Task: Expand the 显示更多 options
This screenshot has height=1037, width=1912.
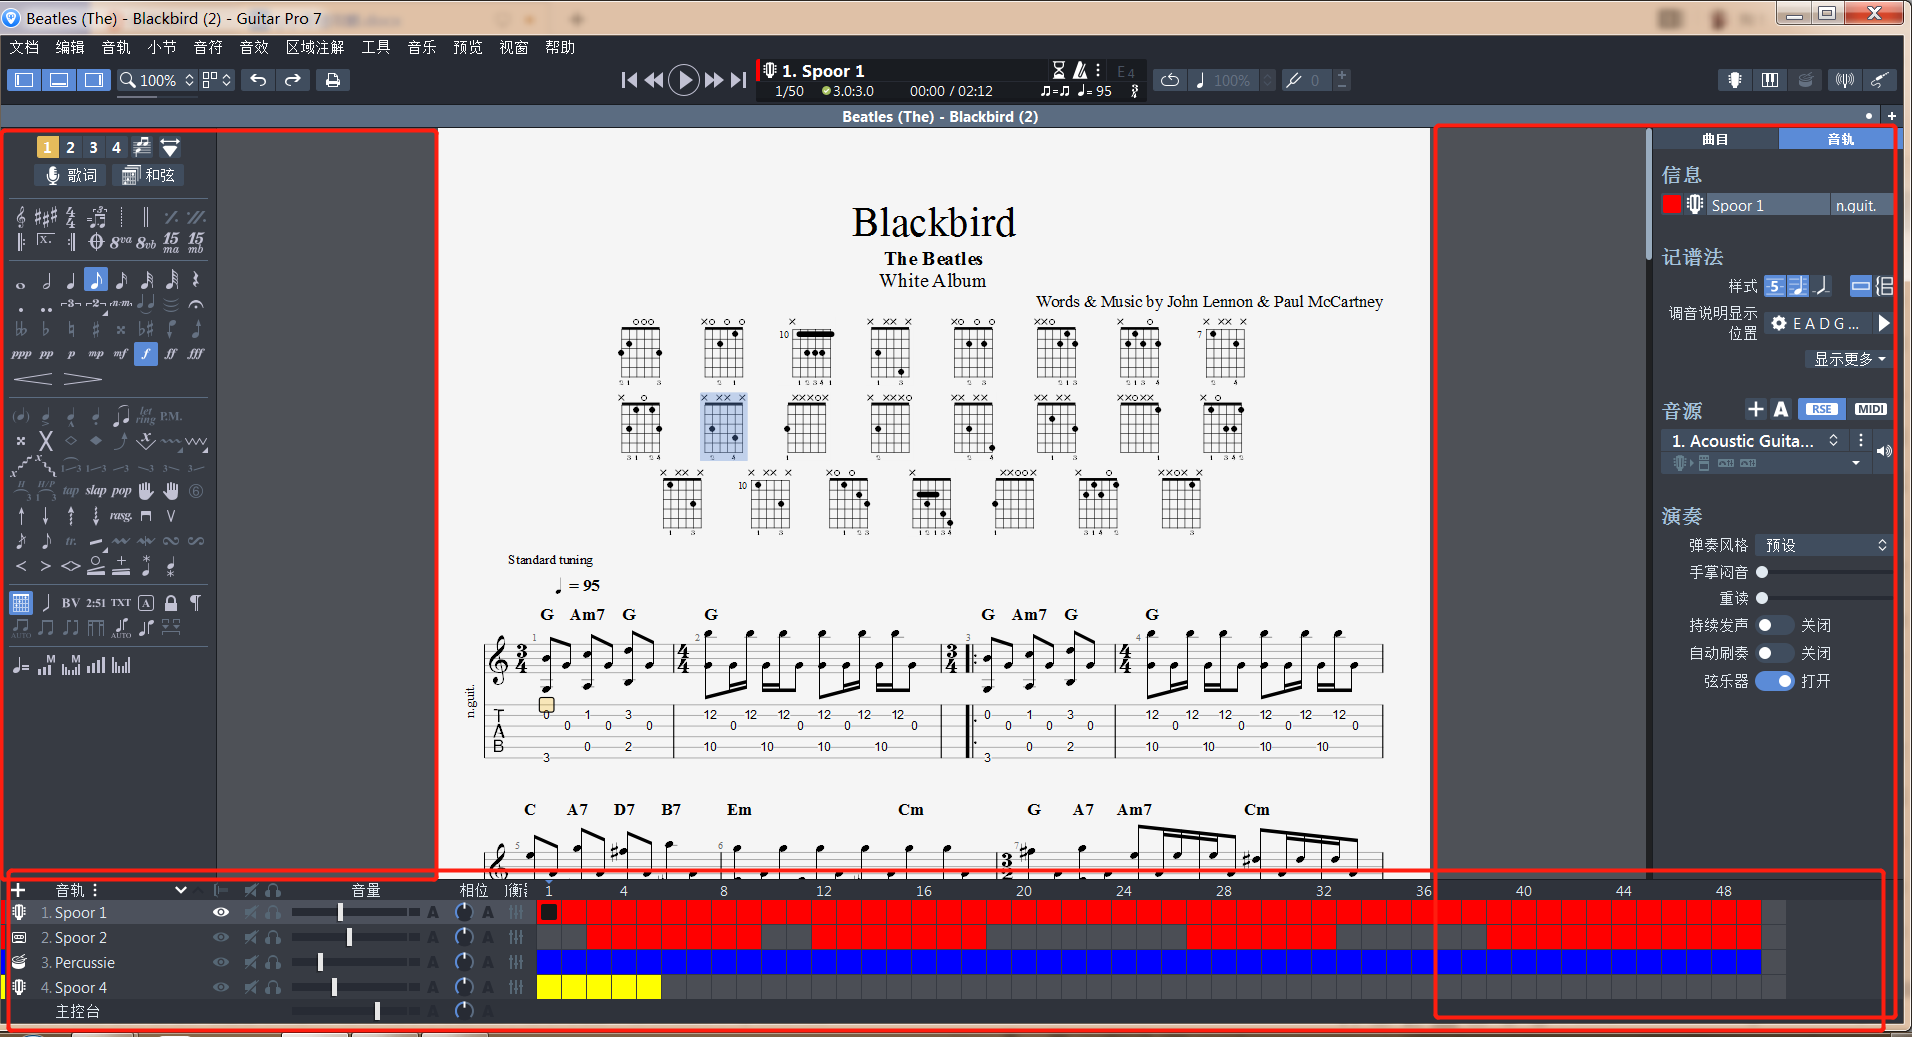Action: pyautogui.click(x=1847, y=359)
